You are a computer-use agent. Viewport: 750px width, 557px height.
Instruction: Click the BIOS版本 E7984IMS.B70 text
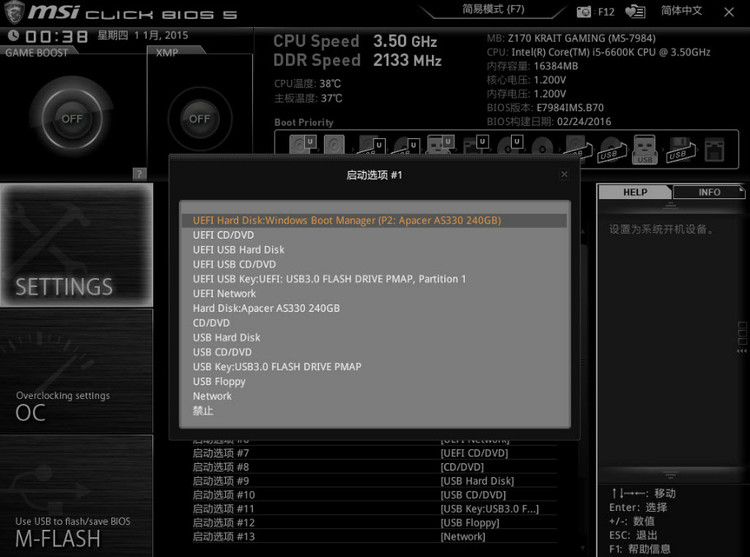(x=545, y=108)
